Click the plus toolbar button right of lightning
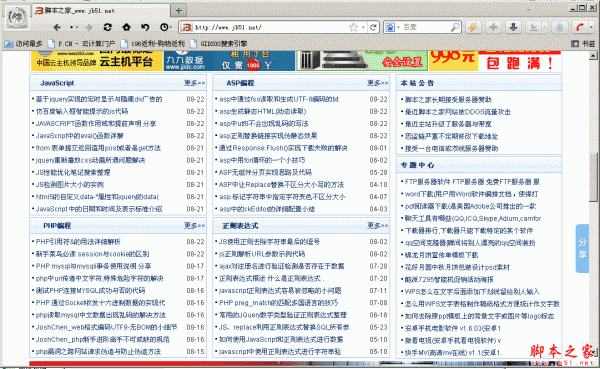Image resolution: width=600 pixels, height=369 pixels. (x=493, y=27)
